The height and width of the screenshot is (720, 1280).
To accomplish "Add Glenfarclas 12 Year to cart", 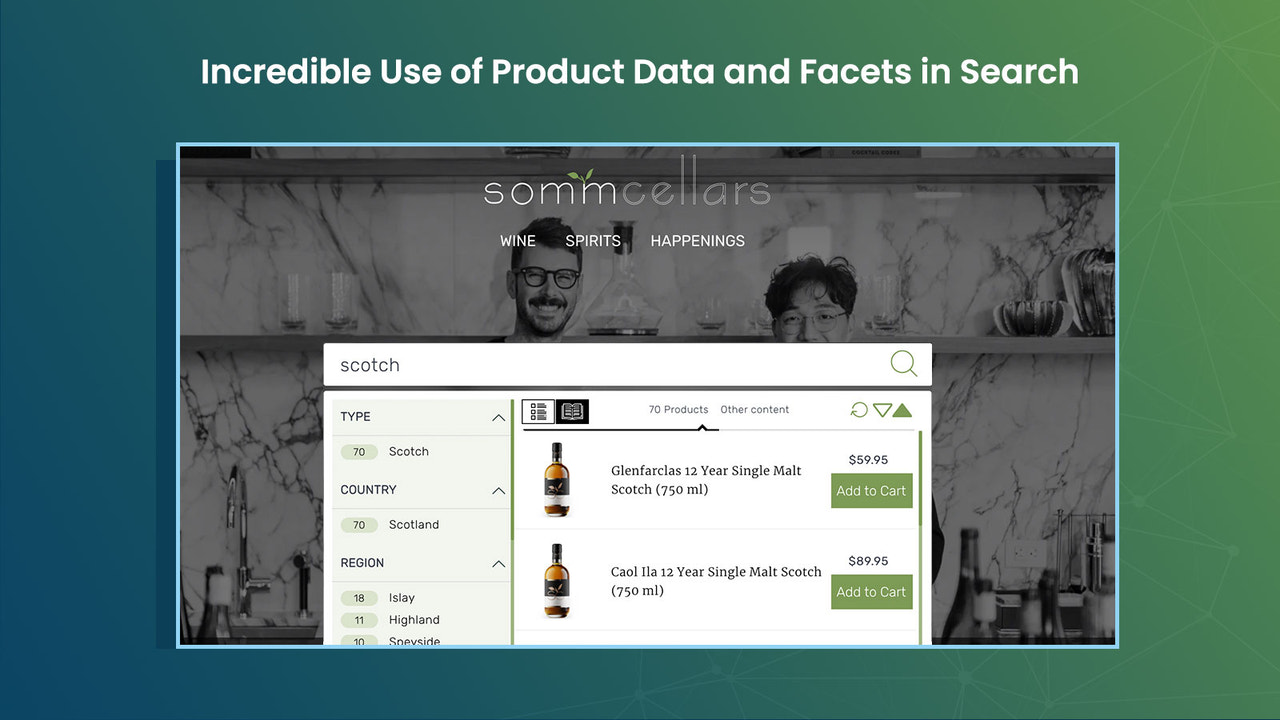I will coord(871,491).
